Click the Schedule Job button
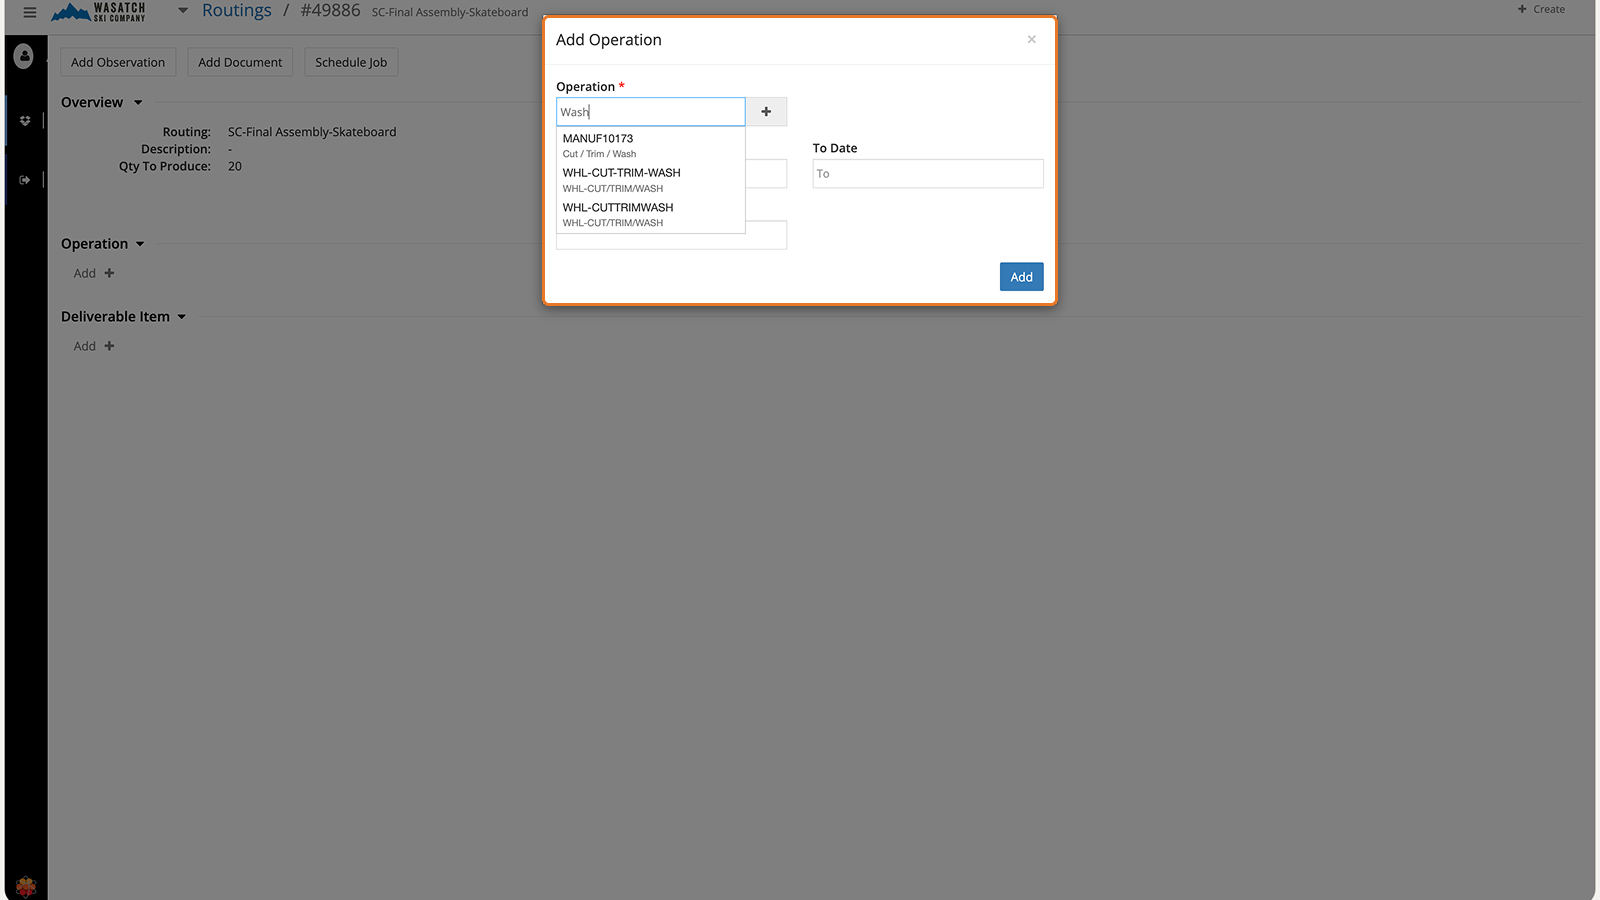The width and height of the screenshot is (1600, 900). 351,62
